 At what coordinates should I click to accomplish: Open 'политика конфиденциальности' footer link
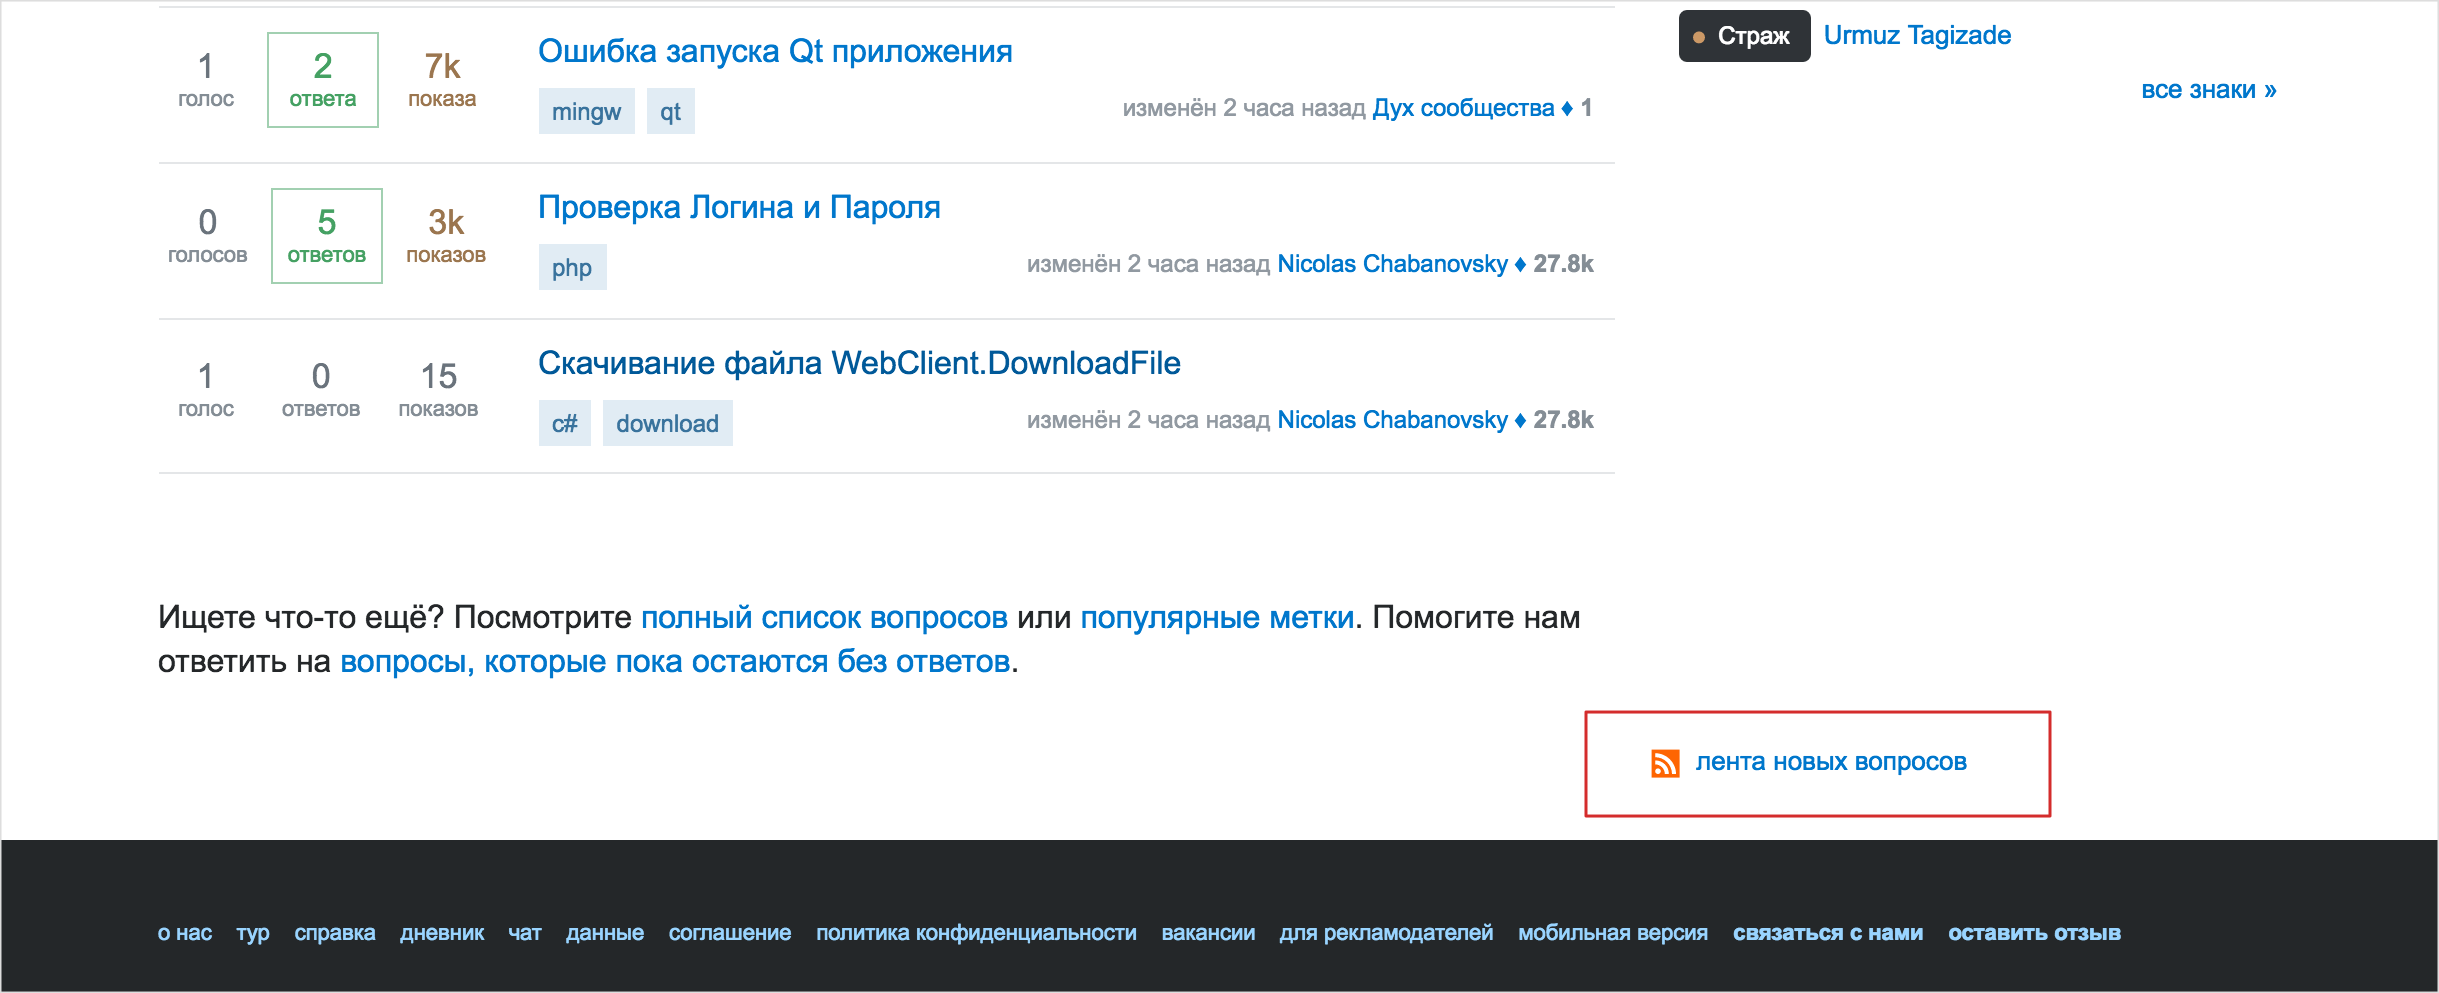(x=976, y=933)
